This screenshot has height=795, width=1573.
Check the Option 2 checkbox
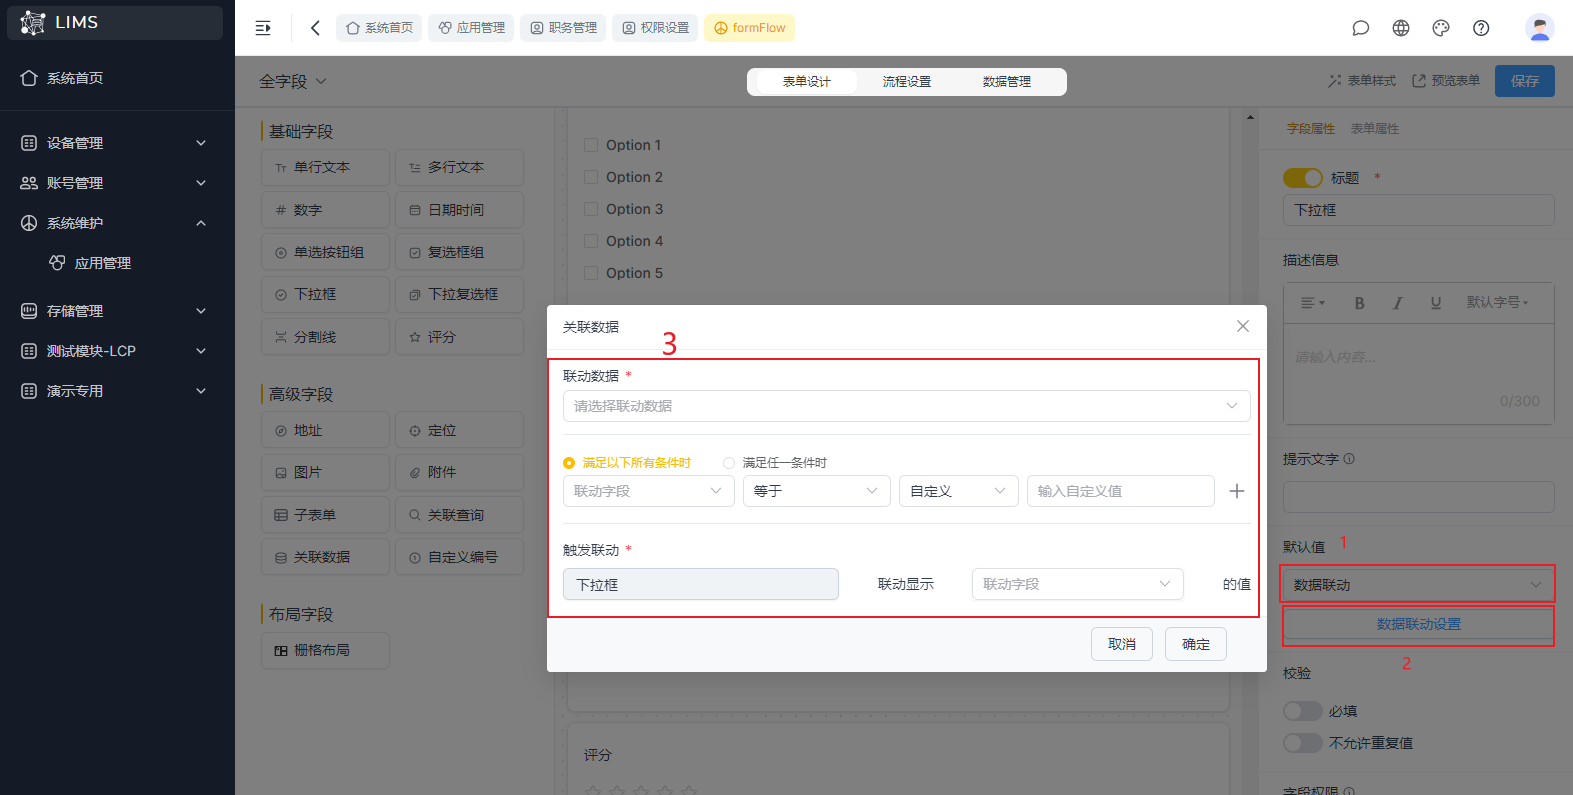point(591,177)
